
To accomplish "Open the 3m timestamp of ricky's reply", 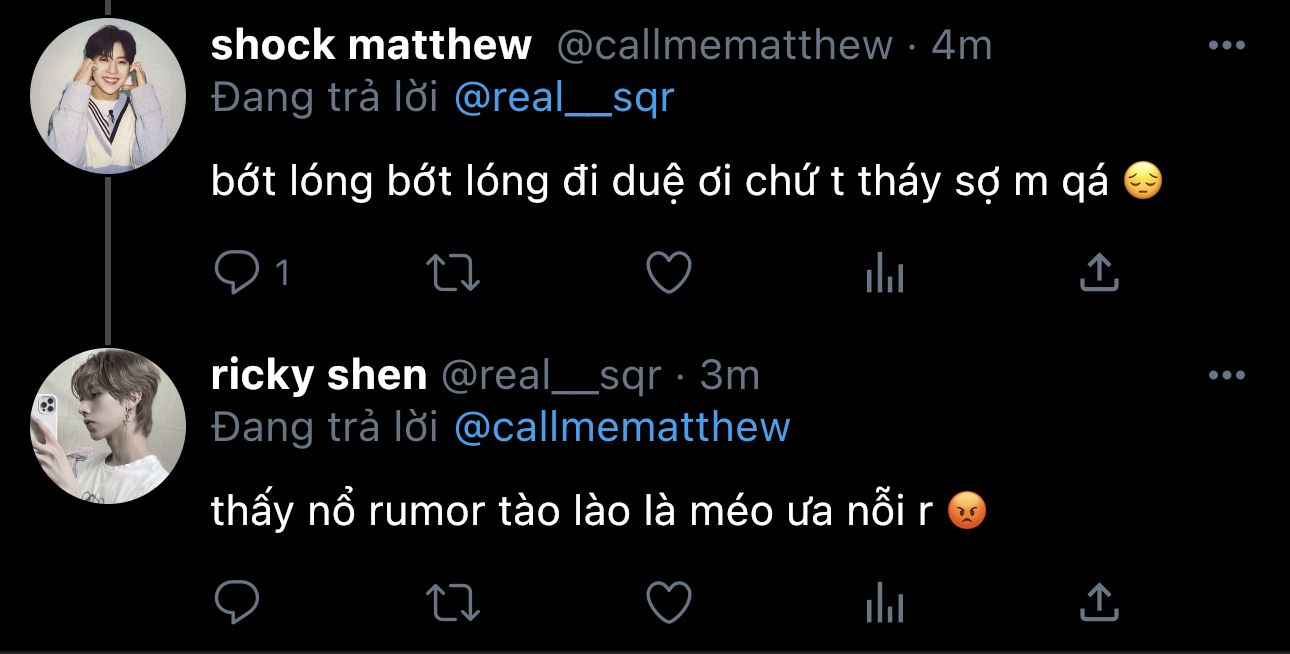I will (x=730, y=376).
